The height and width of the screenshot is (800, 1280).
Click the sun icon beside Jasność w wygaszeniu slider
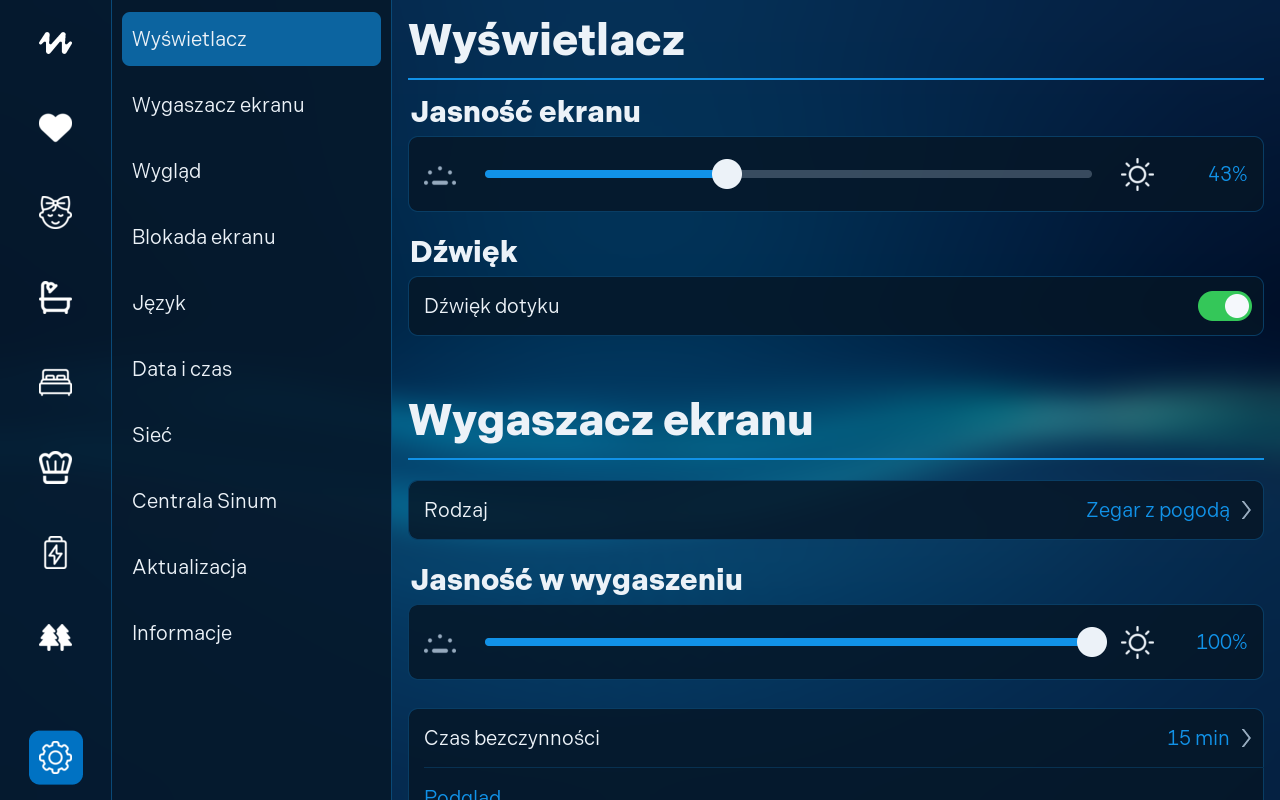pyautogui.click(x=1137, y=642)
